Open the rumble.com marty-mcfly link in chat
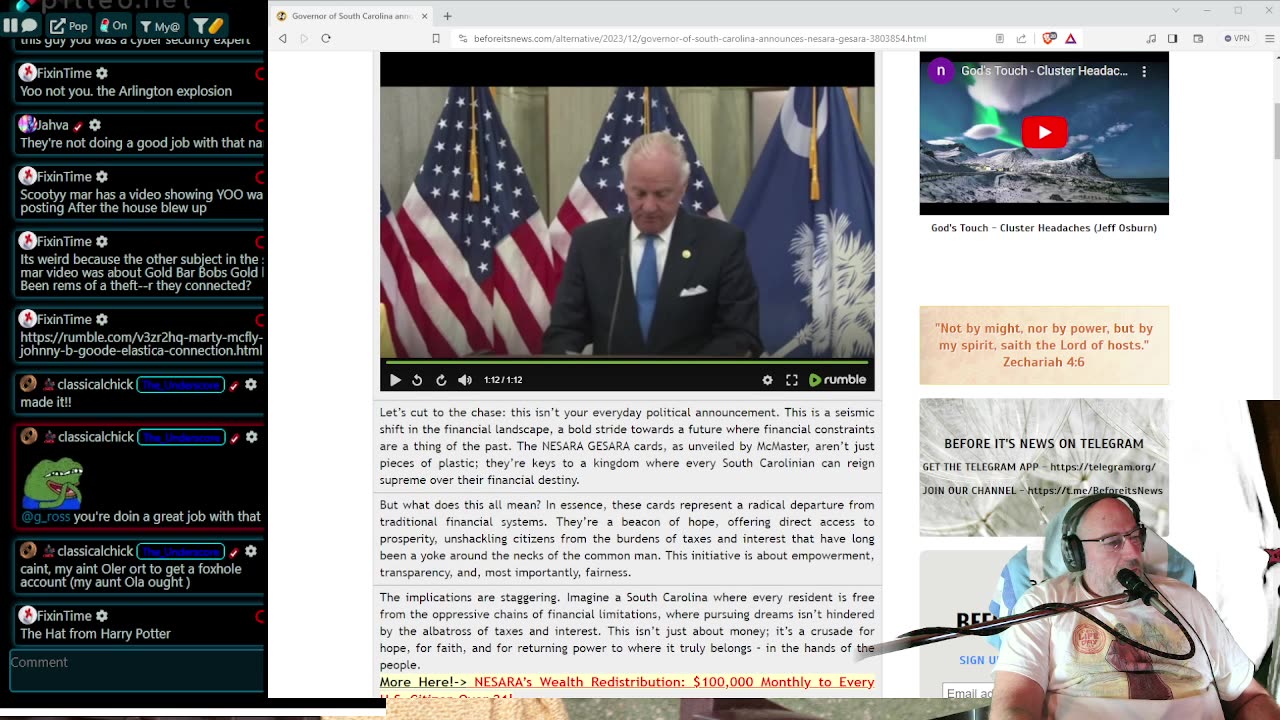Viewport: 1280px width, 720px height. click(x=141, y=344)
